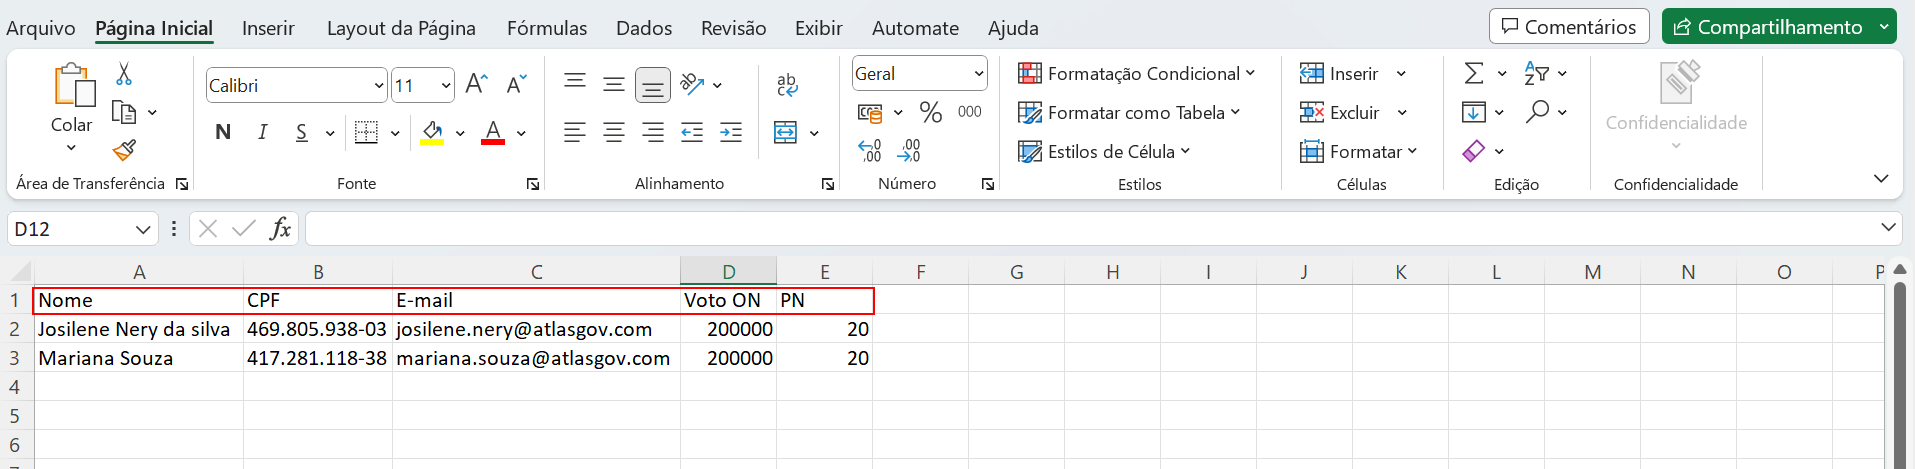Click the Increase Indent icon
This screenshot has width=1915, height=469.
pyautogui.click(x=731, y=132)
